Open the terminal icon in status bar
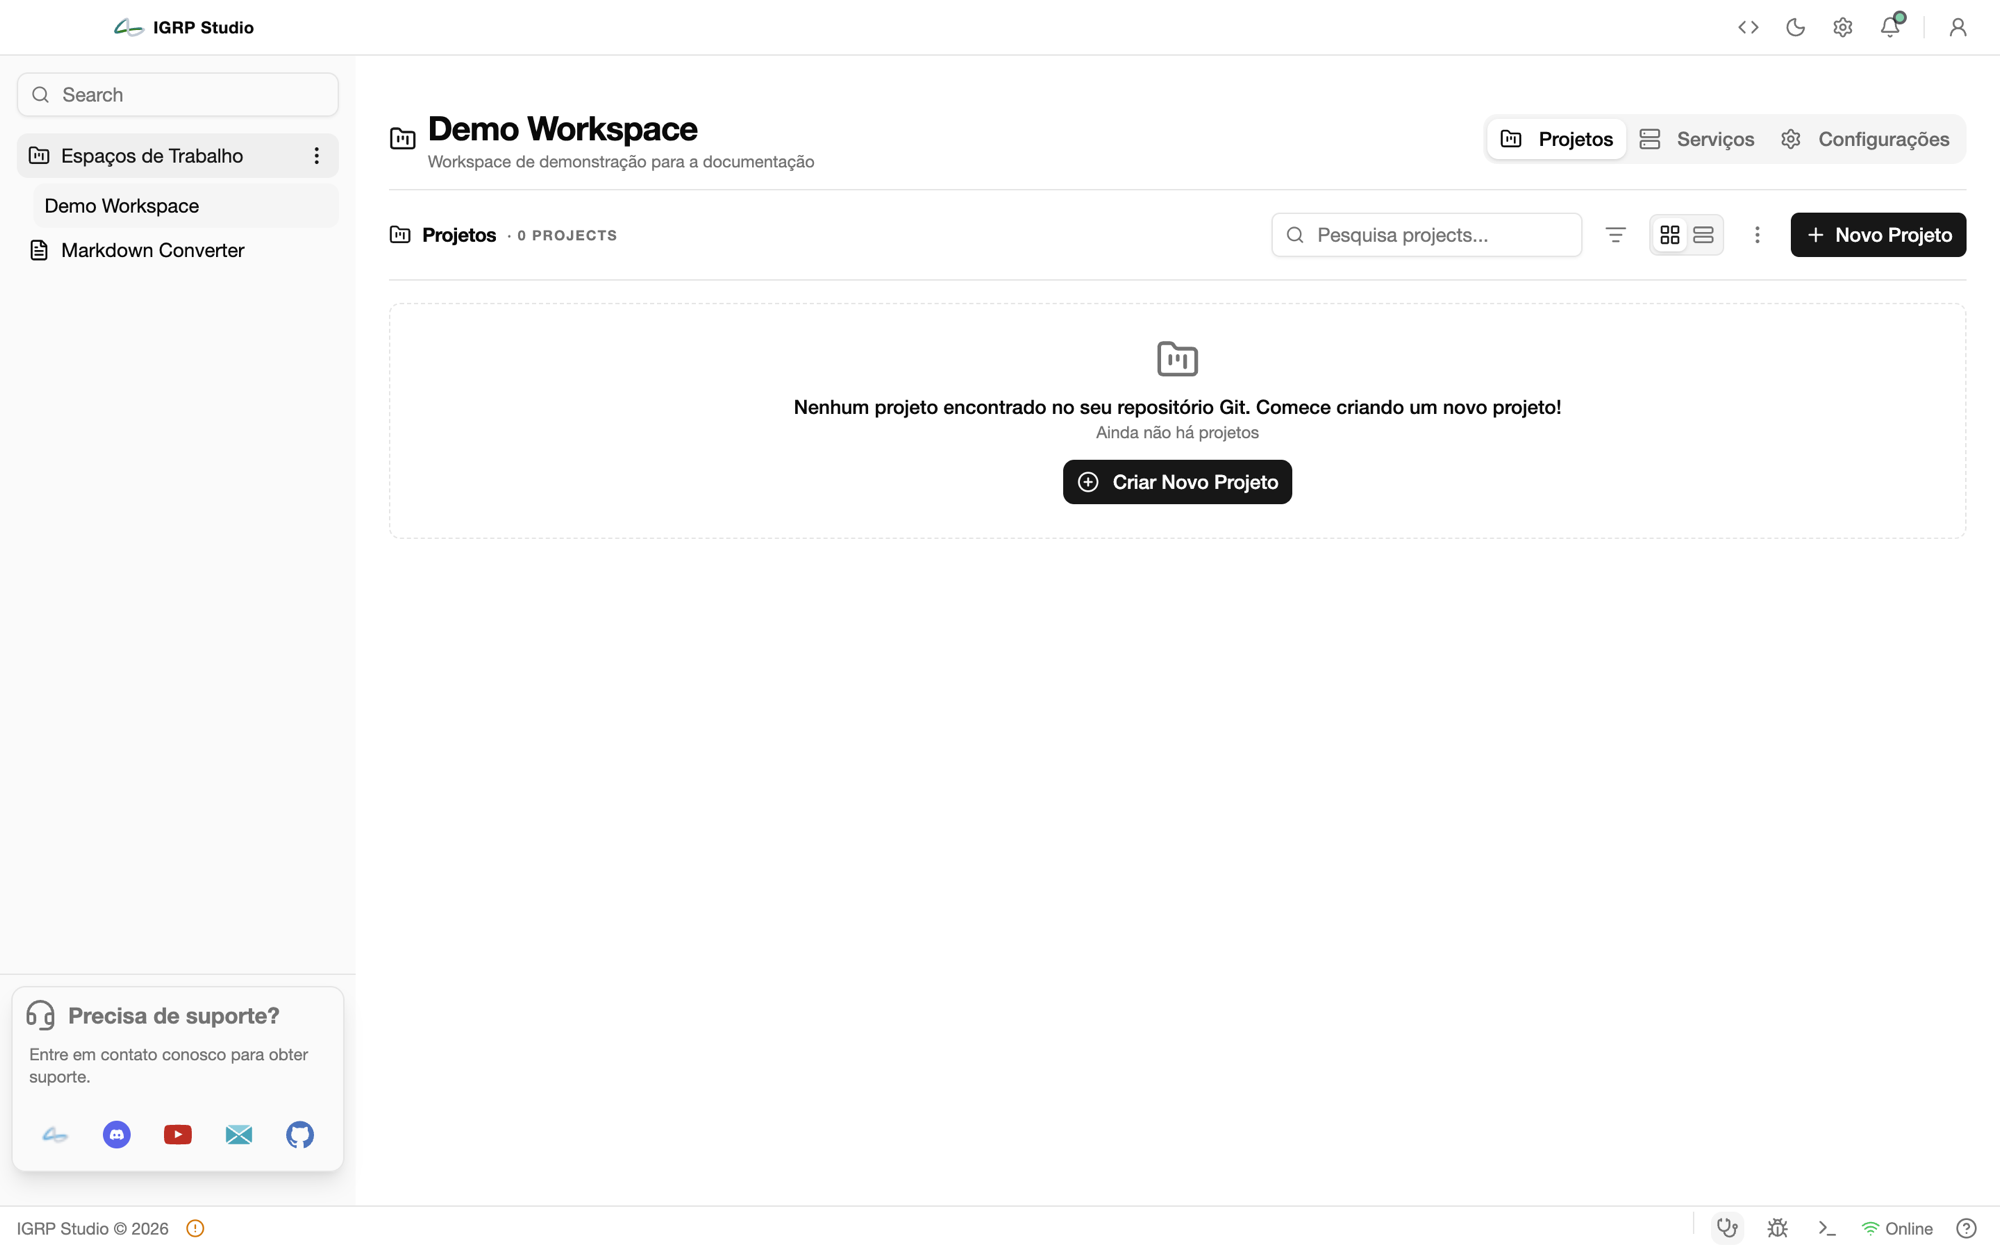This screenshot has width=2000, height=1250. click(1827, 1228)
